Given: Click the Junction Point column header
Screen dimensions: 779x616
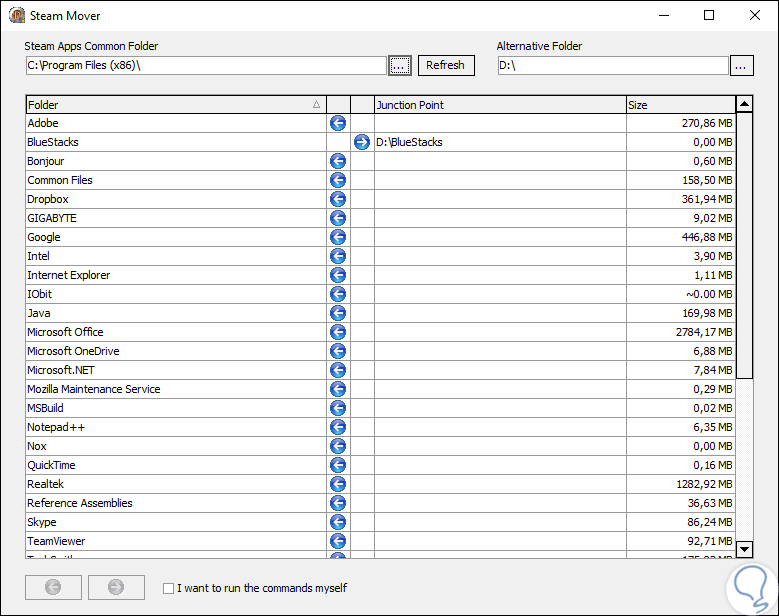Looking at the screenshot, I should pos(500,105).
